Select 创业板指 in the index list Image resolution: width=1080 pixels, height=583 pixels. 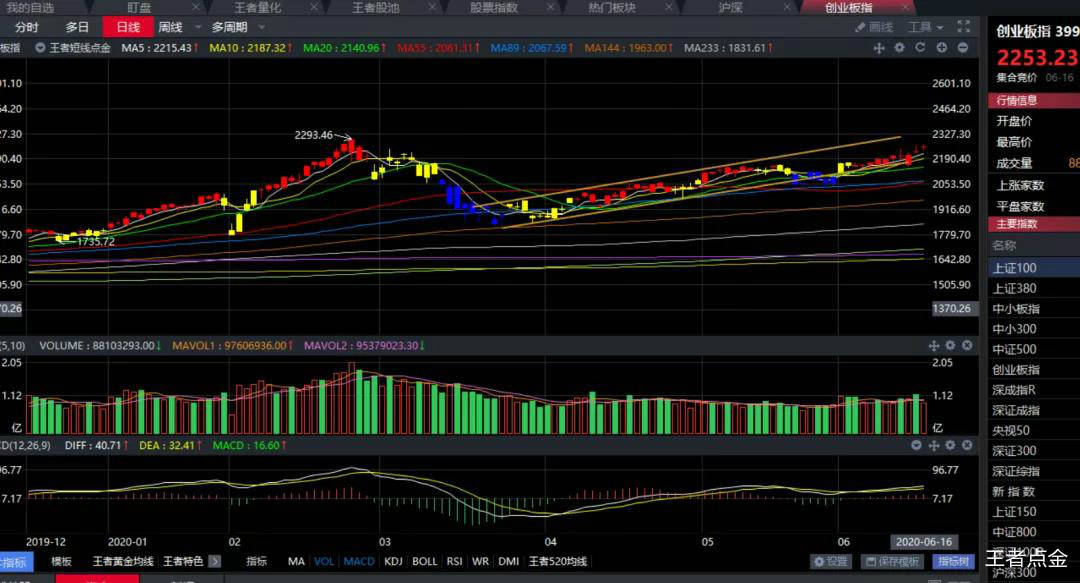point(1015,370)
